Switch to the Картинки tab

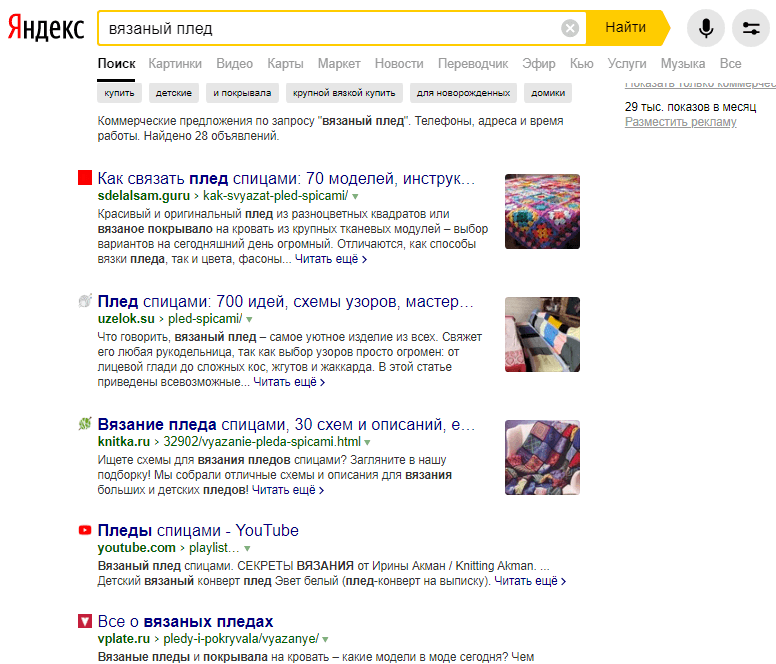175,64
